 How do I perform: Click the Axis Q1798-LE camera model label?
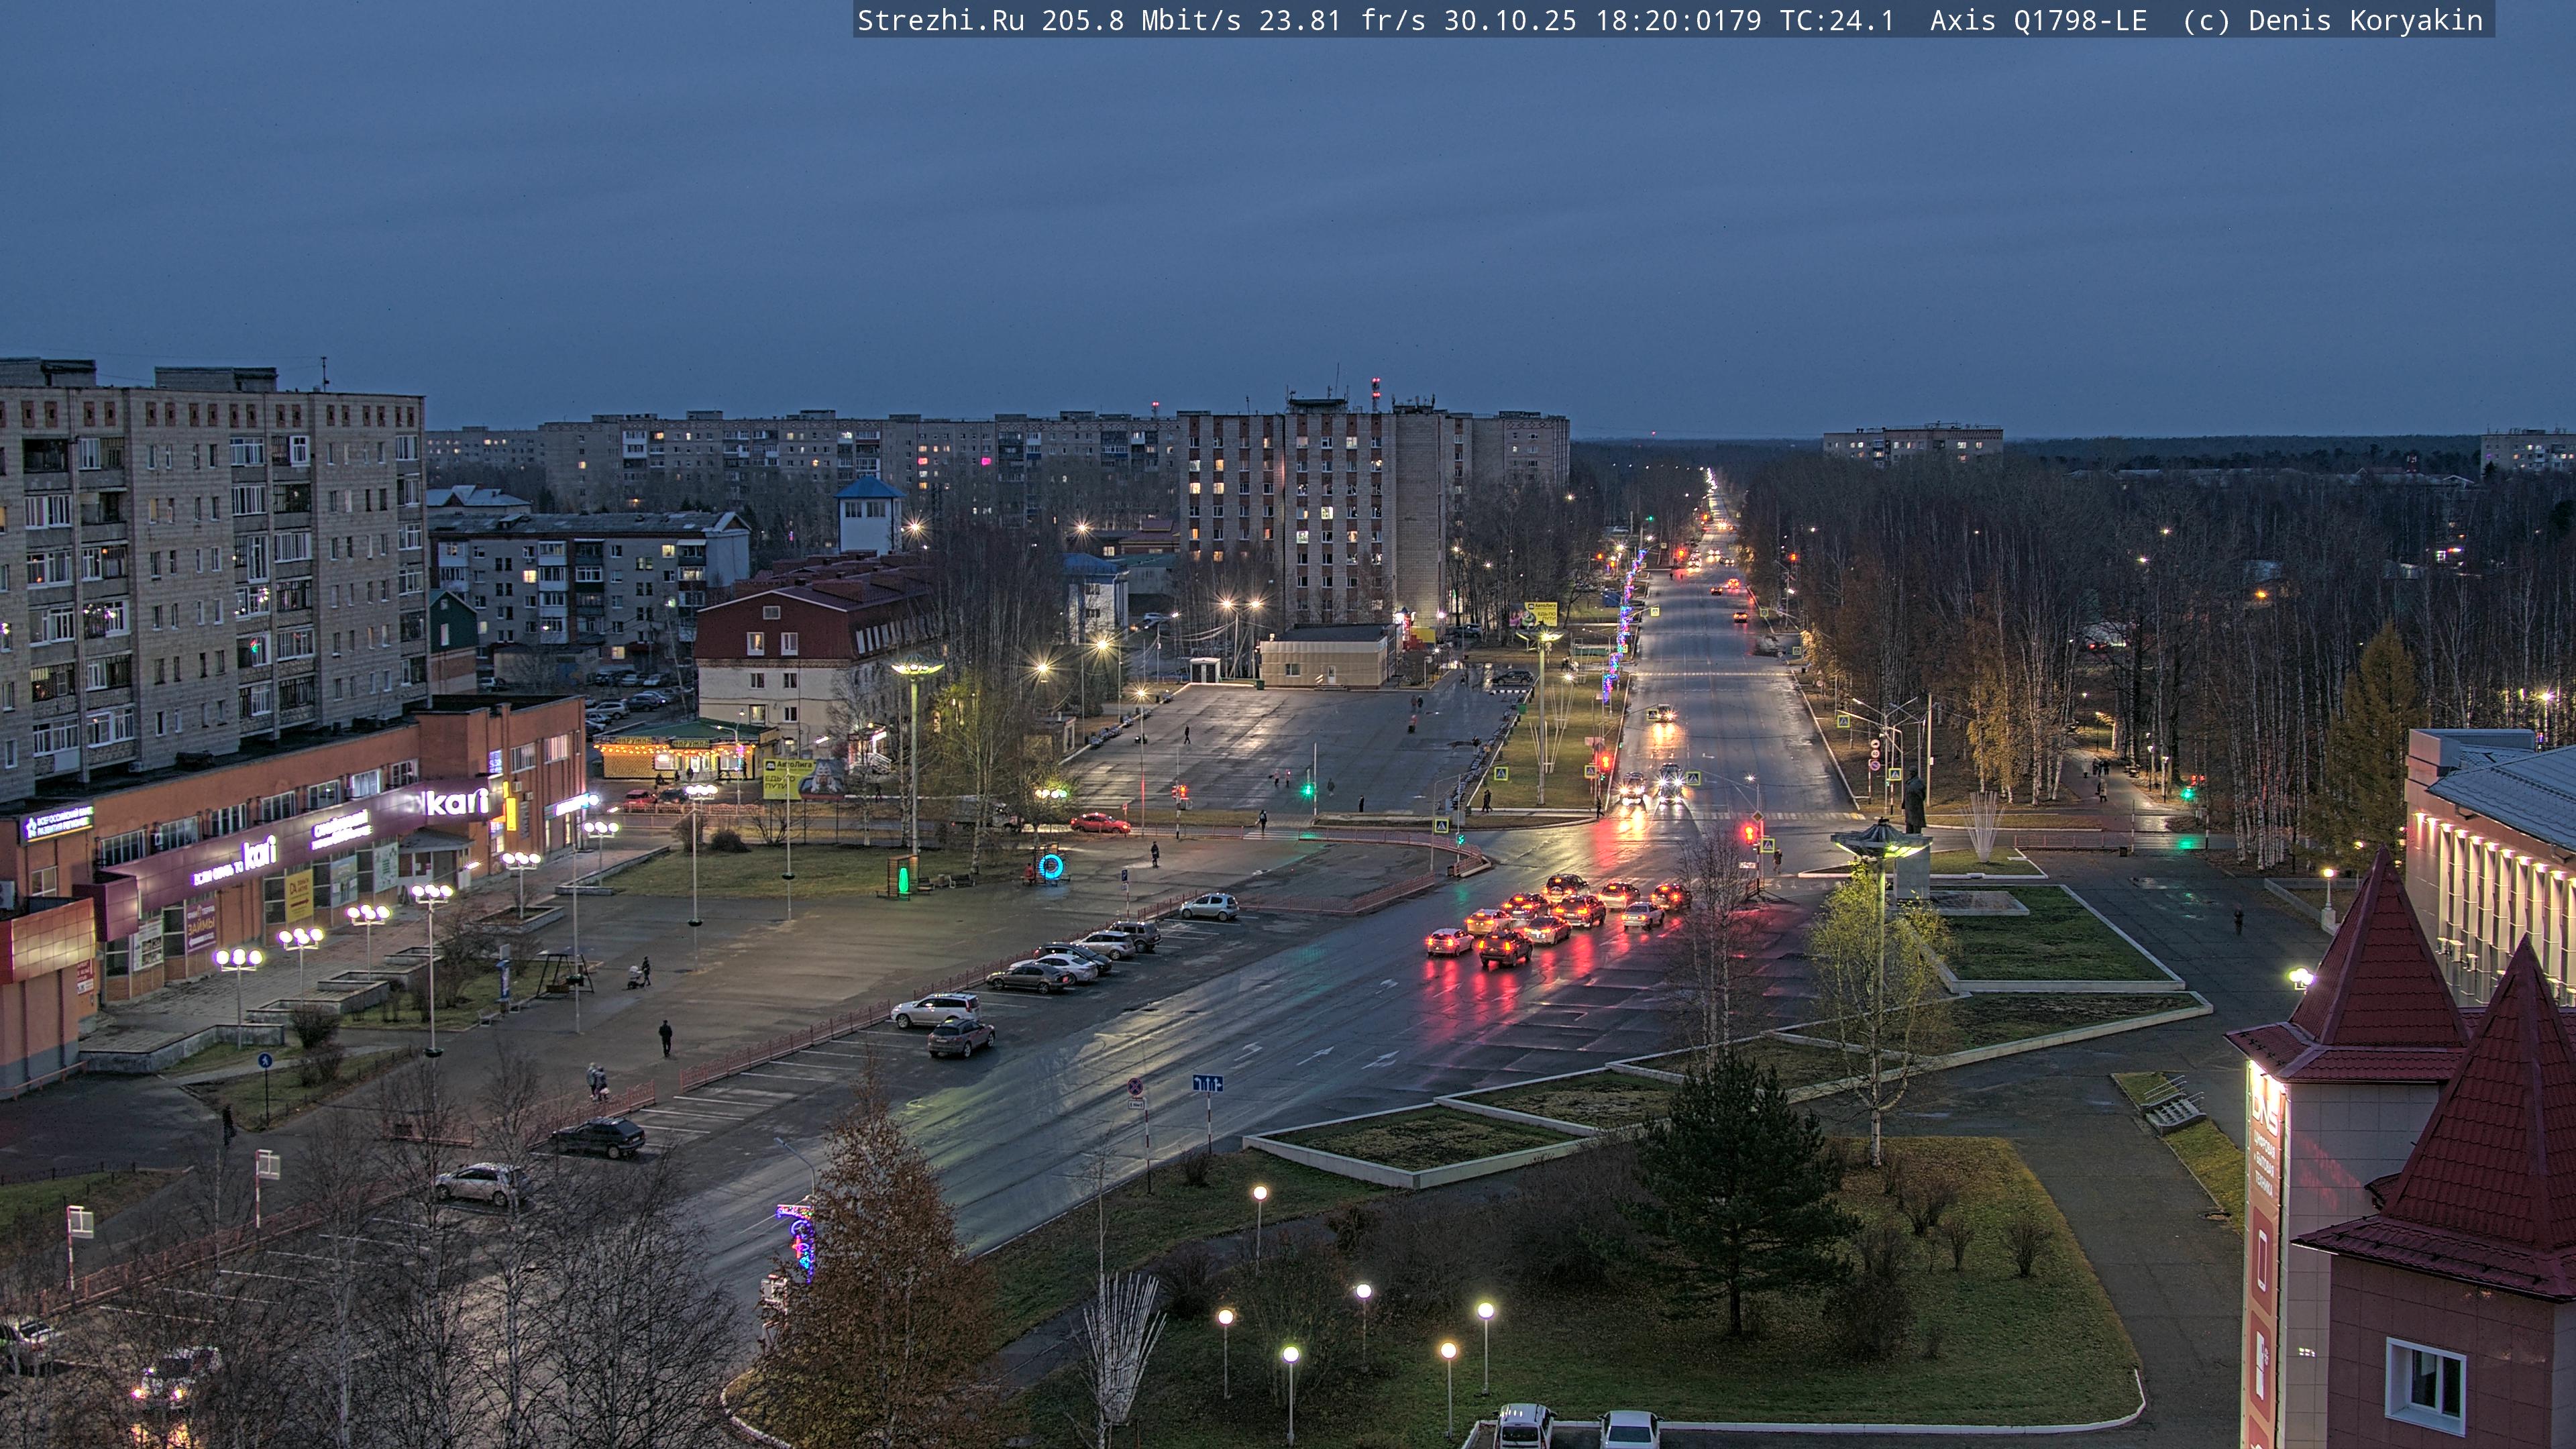click(2038, 20)
